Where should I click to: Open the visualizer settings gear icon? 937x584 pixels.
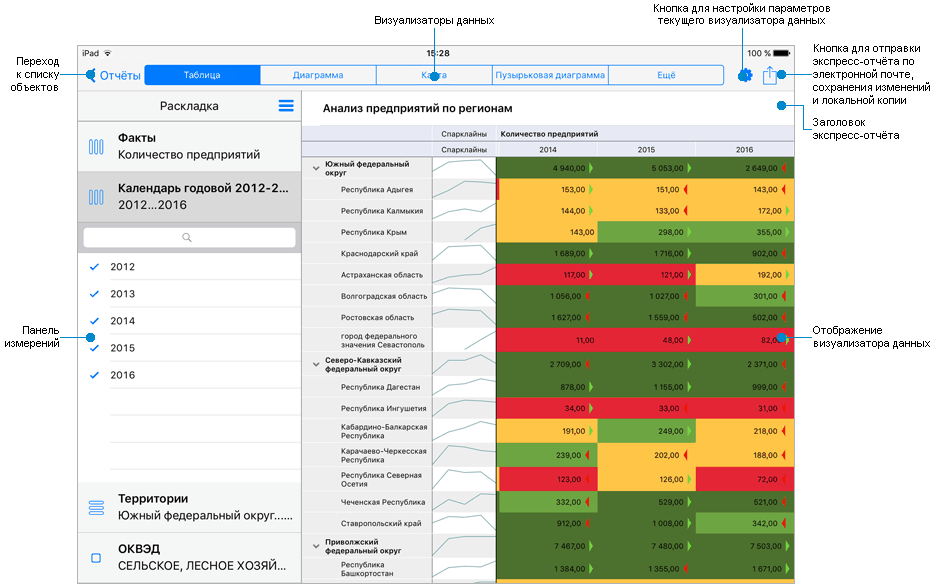coord(744,75)
